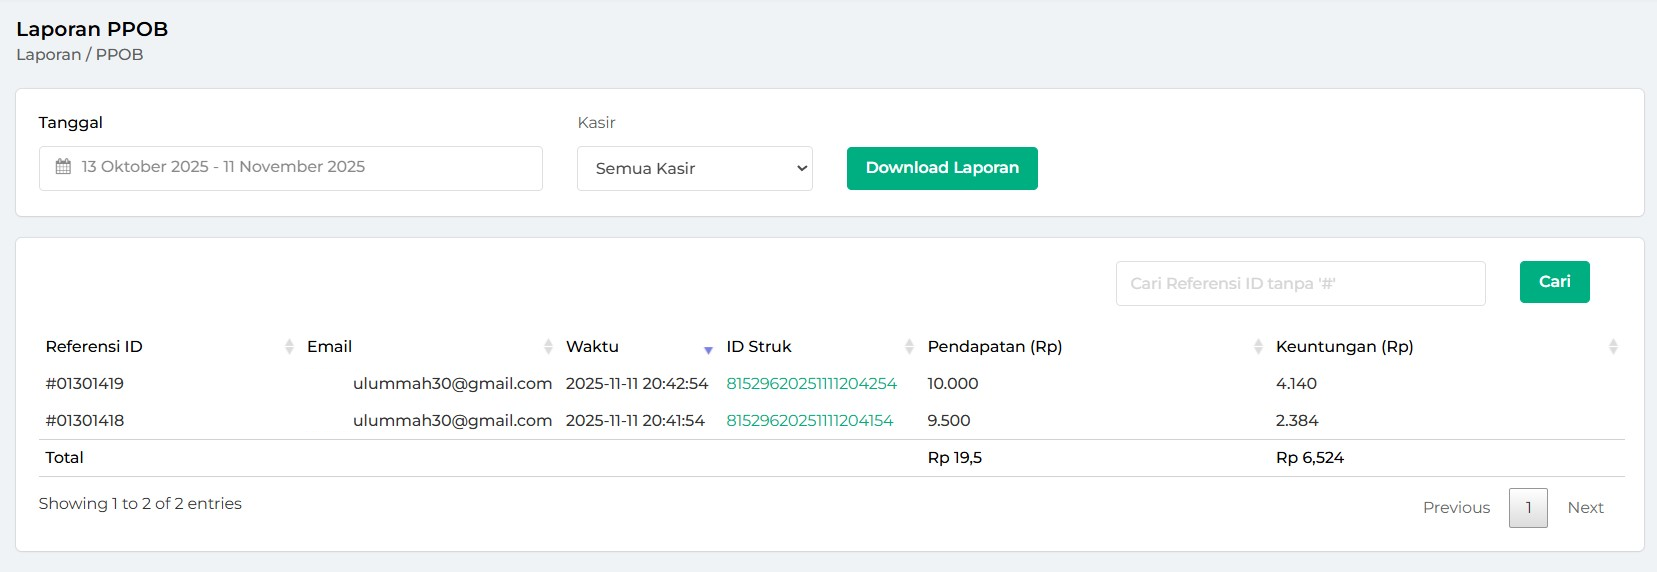Sort by Email column arrows
This screenshot has width=1657, height=572.
tap(548, 347)
